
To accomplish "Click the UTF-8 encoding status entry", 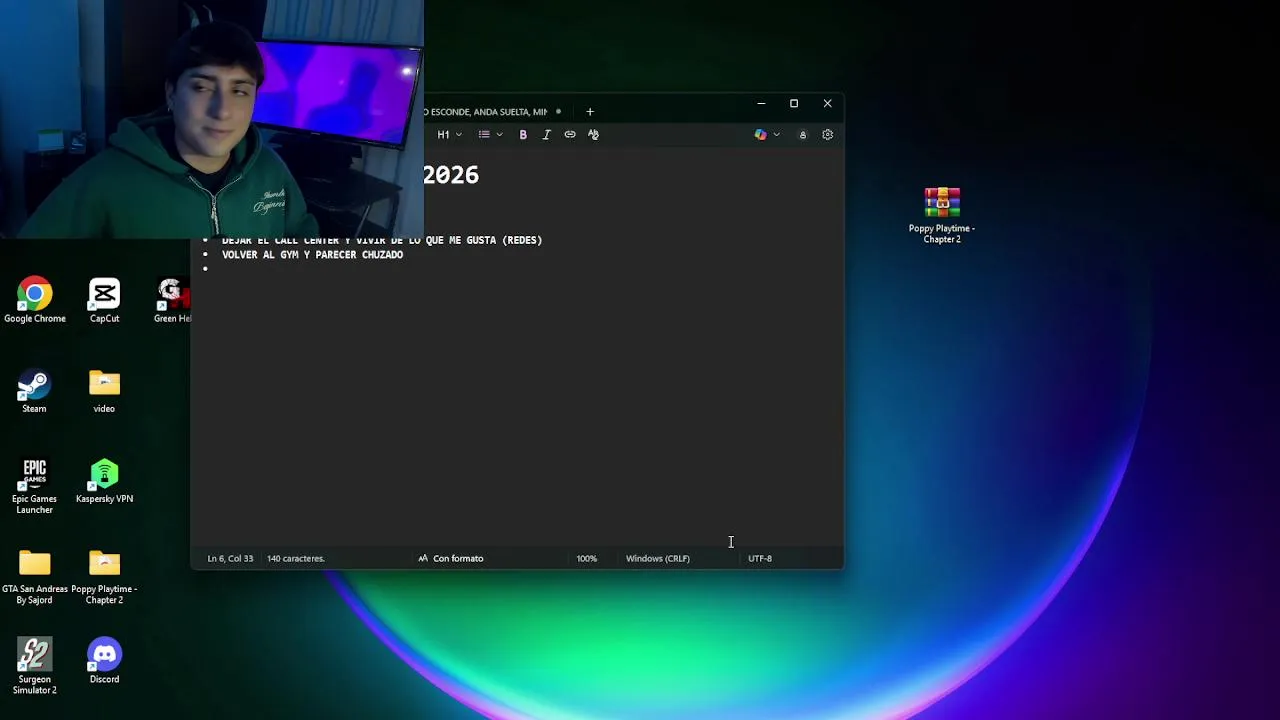I will tap(760, 559).
